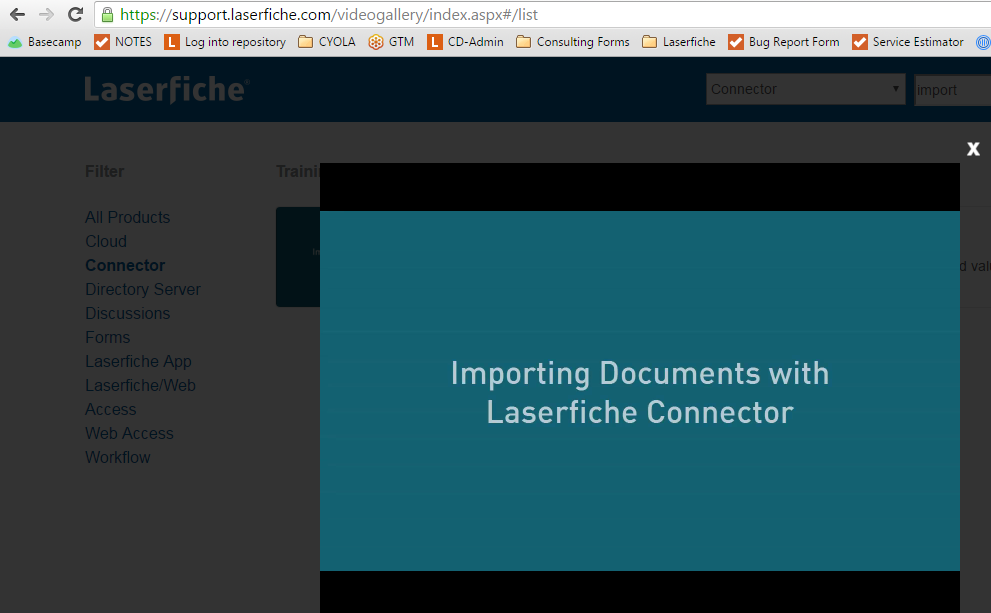Screen dimensions: 991x613
Task: Open the Consulting Forms bookmarks folder
Action: point(573,42)
